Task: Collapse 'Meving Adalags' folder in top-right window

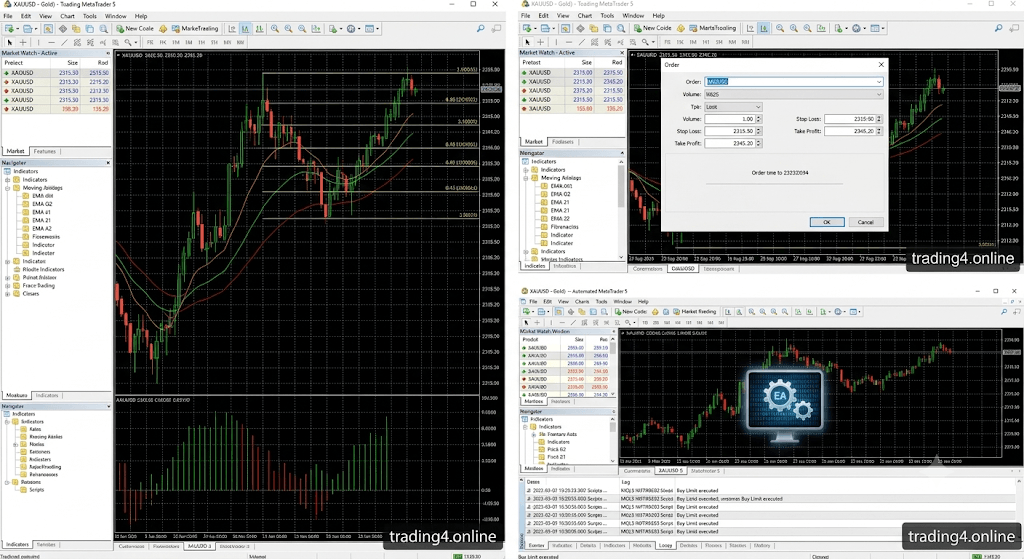Action: click(526, 178)
